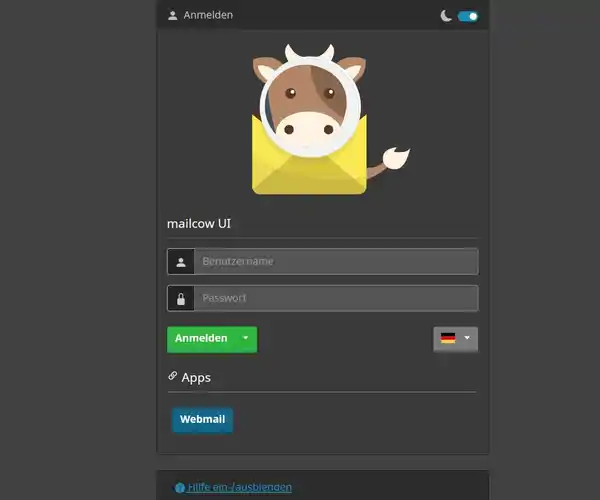Click the link icon next to Apps
The image size is (600, 500).
(173, 376)
